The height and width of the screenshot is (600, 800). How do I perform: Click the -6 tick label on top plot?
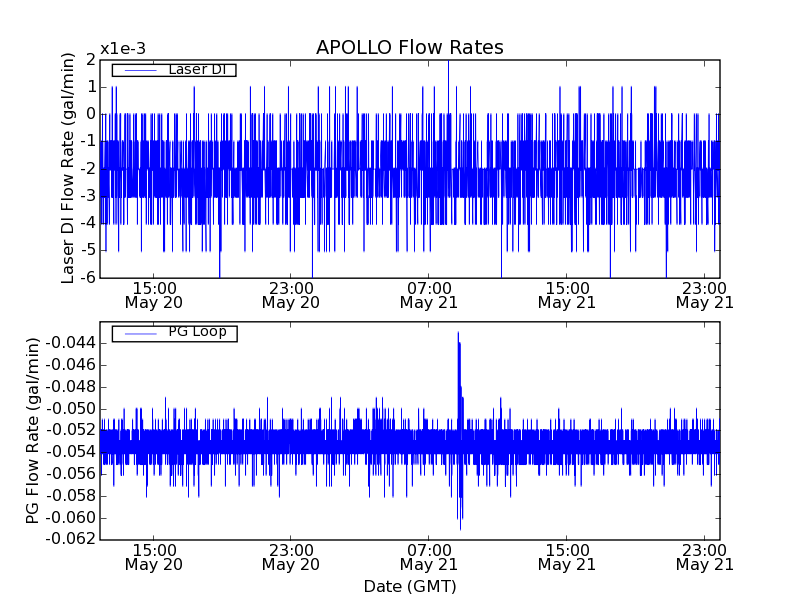(x=86, y=277)
